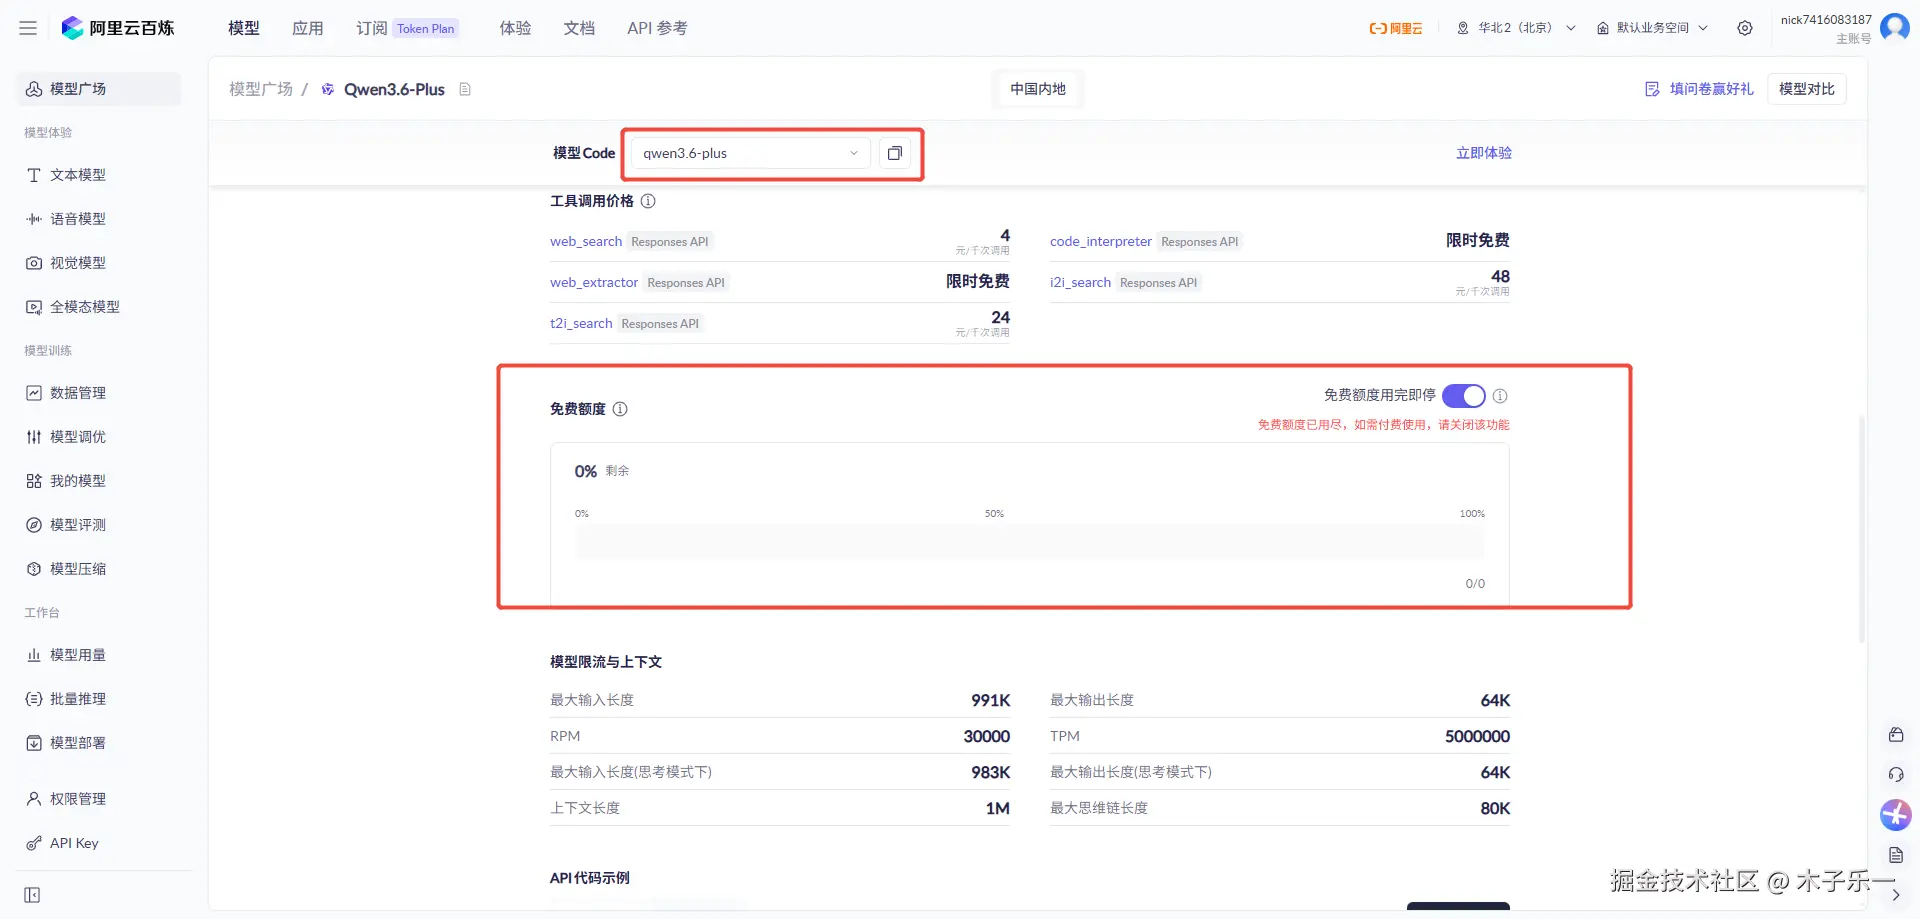Open 模型广场 in sidebar
Screen dimensions: 1920x919
100,89
